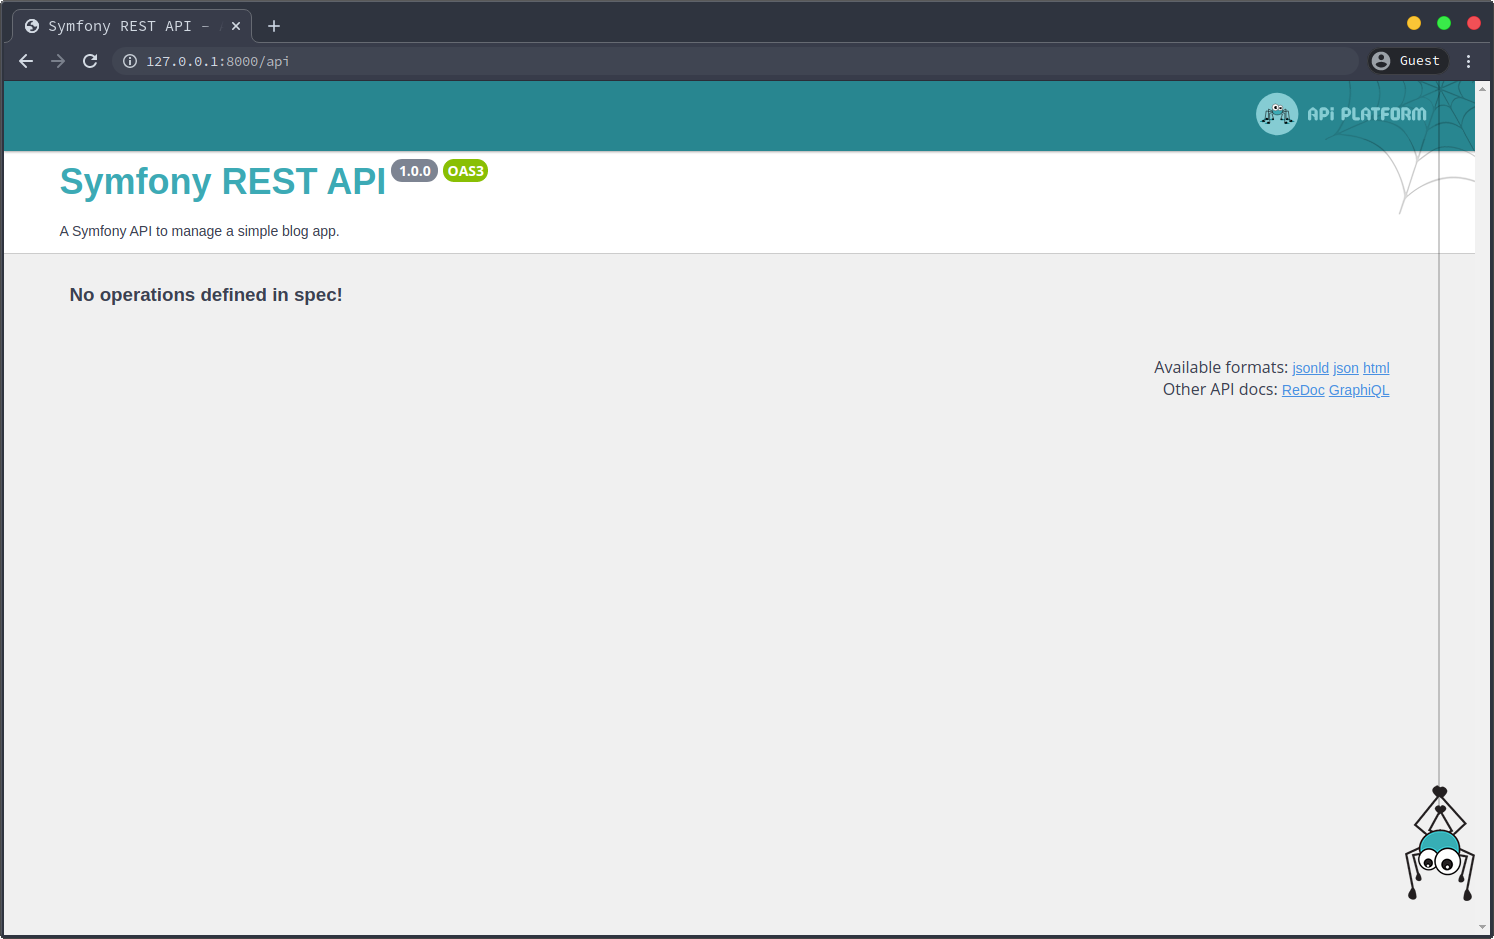Open the json format link

(x=1345, y=368)
